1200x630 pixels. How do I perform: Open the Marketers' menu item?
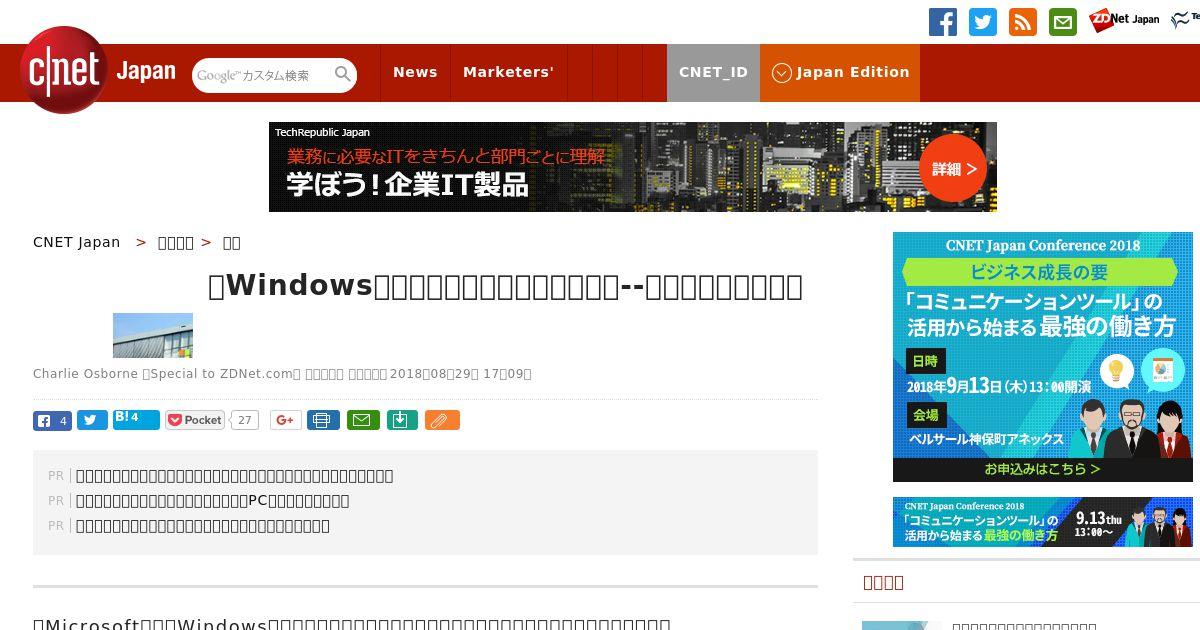coord(508,72)
